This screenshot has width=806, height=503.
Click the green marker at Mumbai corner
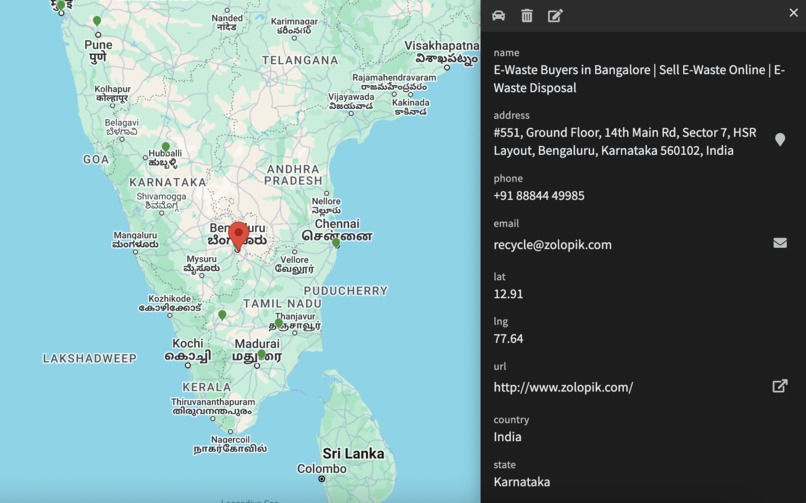pyautogui.click(x=61, y=5)
